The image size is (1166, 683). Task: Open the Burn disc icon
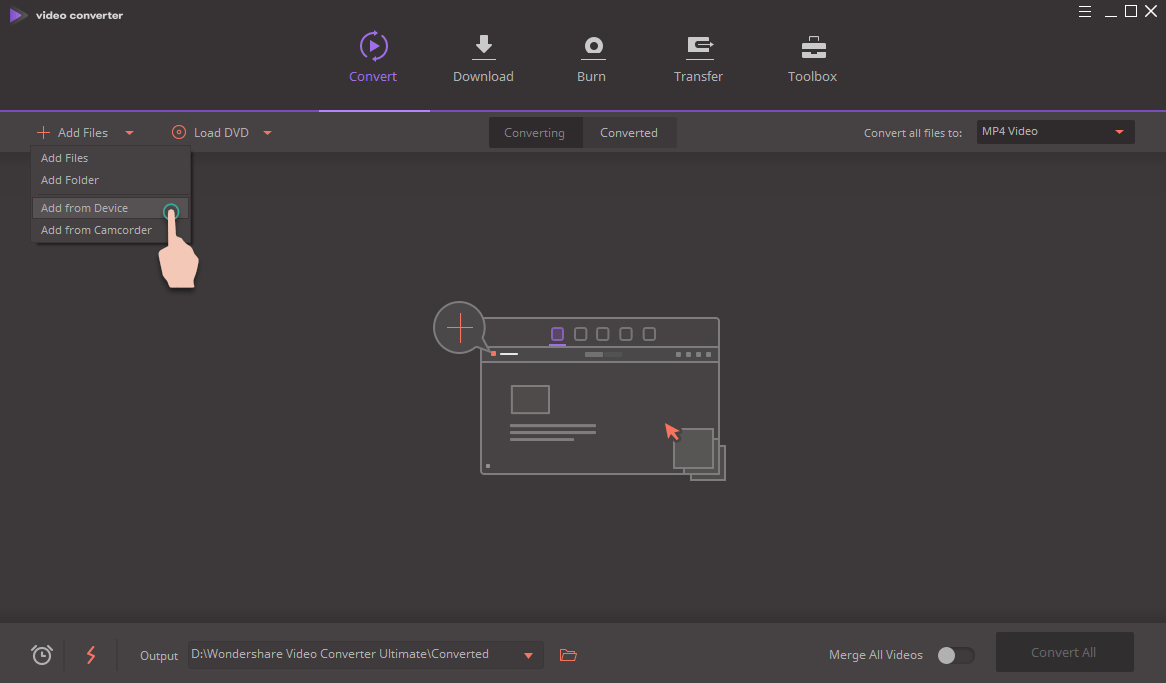coord(593,47)
